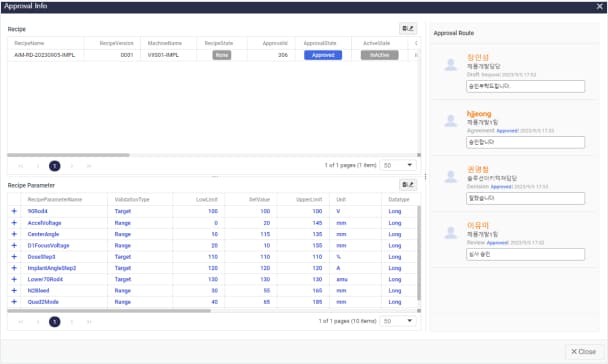The width and height of the screenshot is (608, 364).
Task: Click the first approver's avatar icon
Action: click(x=451, y=64)
